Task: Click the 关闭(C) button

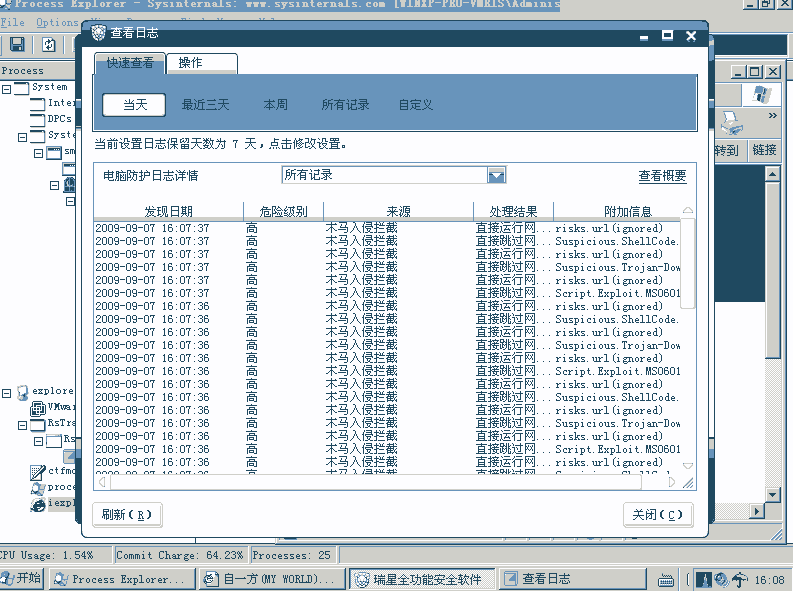Action: click(x=657, y=515)
